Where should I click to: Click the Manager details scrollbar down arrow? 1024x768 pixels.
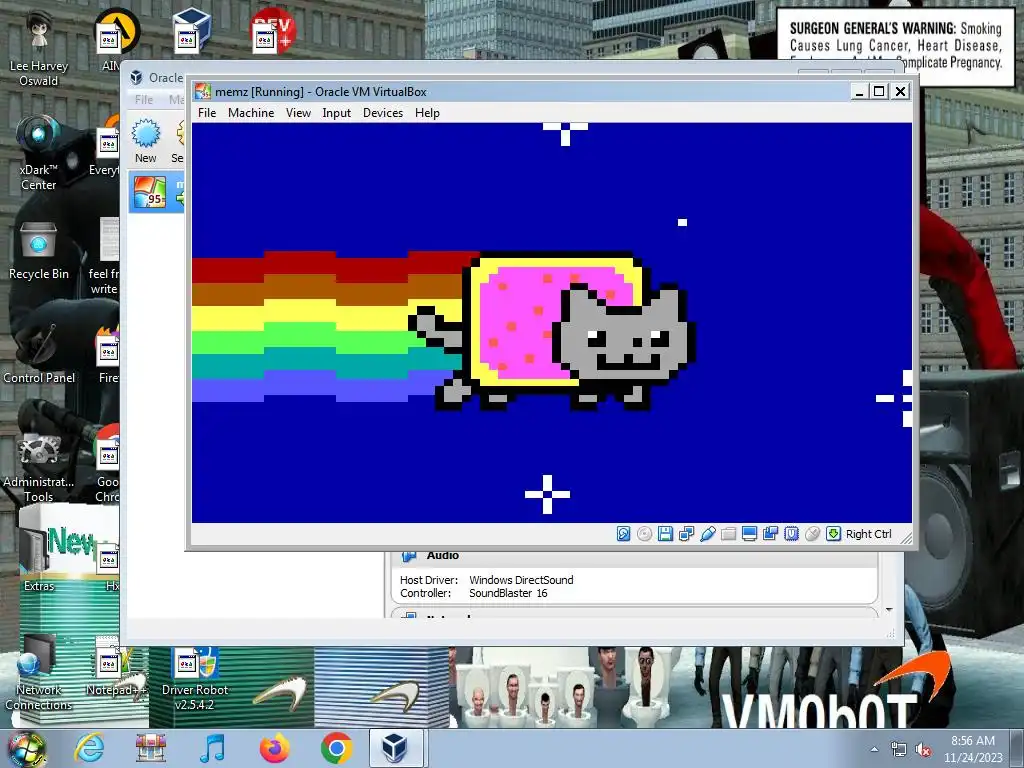889,610
